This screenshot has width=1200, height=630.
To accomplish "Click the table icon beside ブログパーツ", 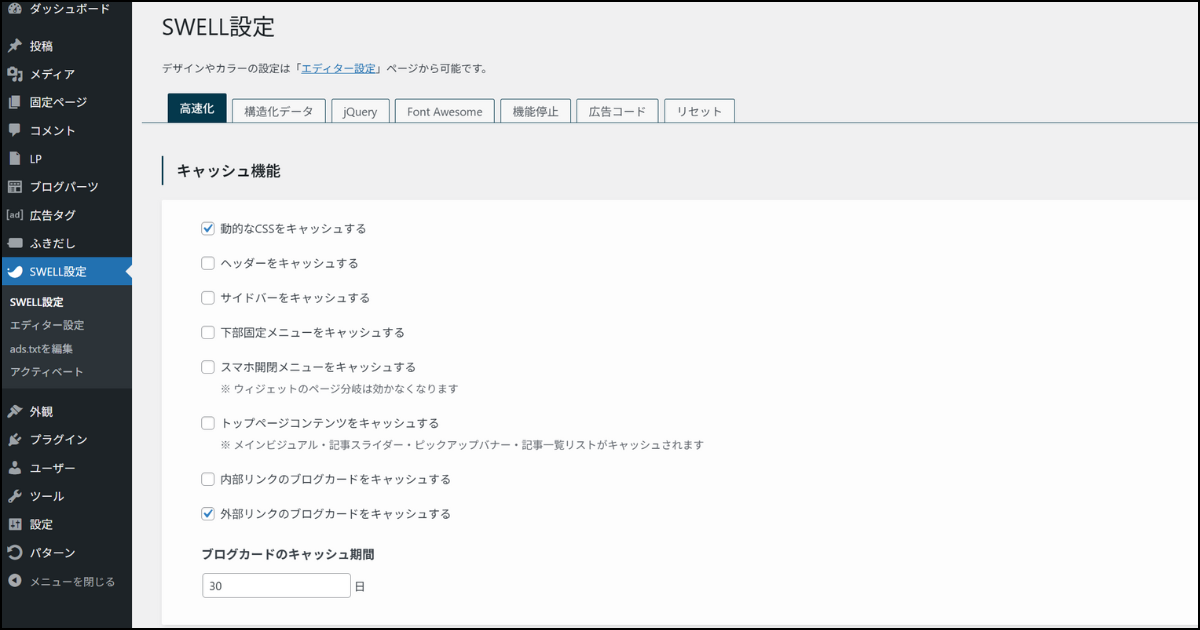I will coord(15,186).
